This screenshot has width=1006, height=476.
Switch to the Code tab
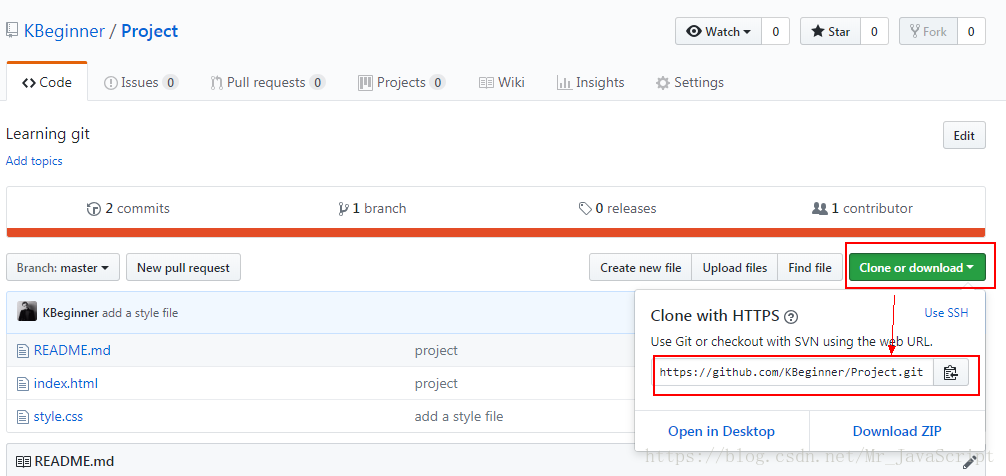(x=47, y=82)
